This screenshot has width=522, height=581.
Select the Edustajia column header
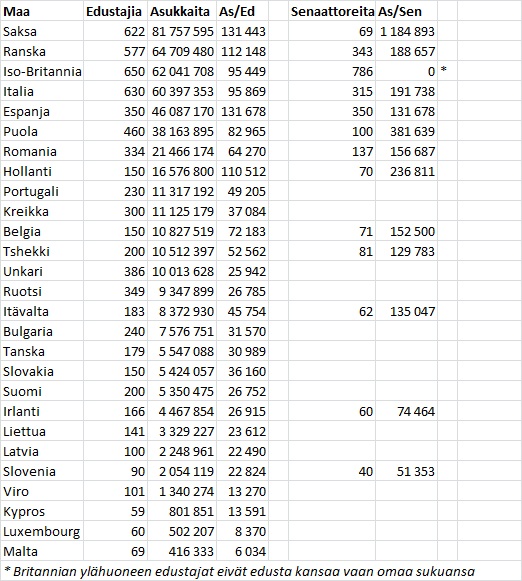point(115,11)
